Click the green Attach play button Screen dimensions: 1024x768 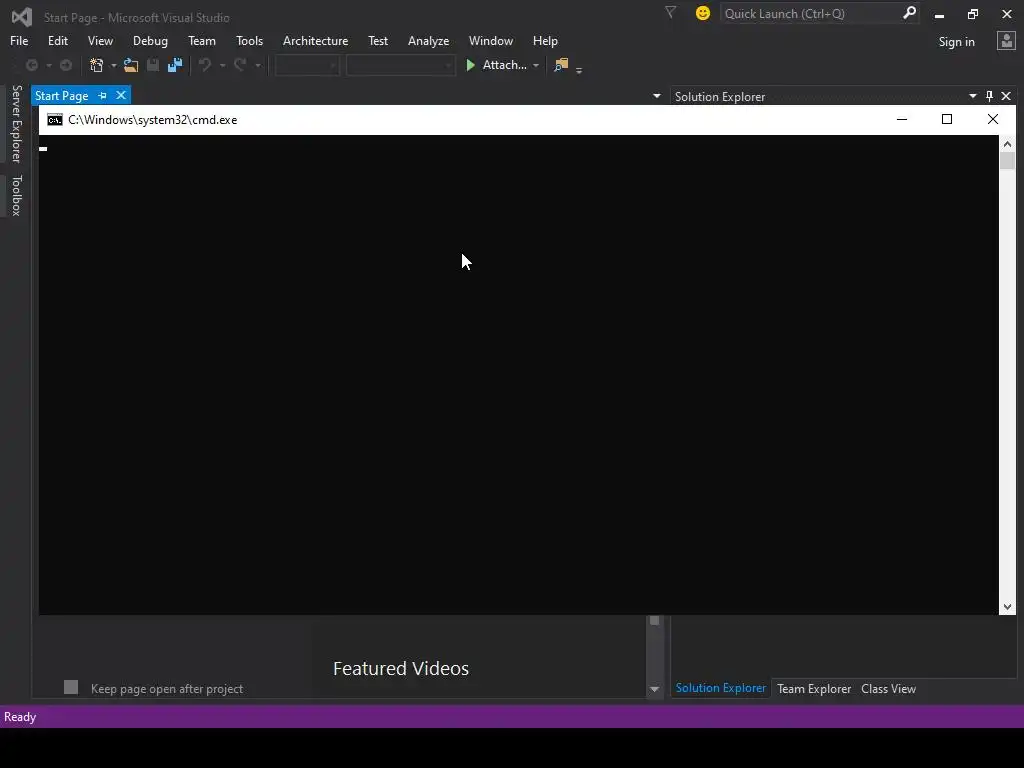tap(470, 65)
